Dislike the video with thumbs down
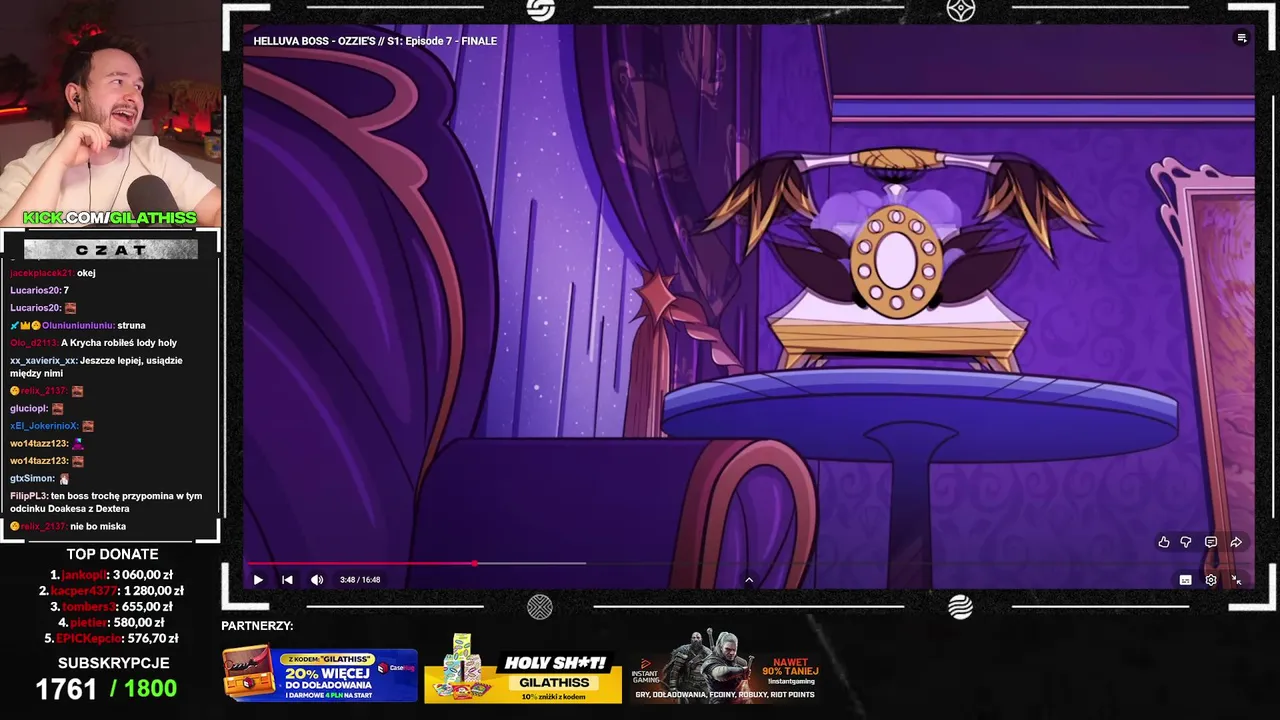Viewport: 1280px width, 720px height. [1186, 542]
